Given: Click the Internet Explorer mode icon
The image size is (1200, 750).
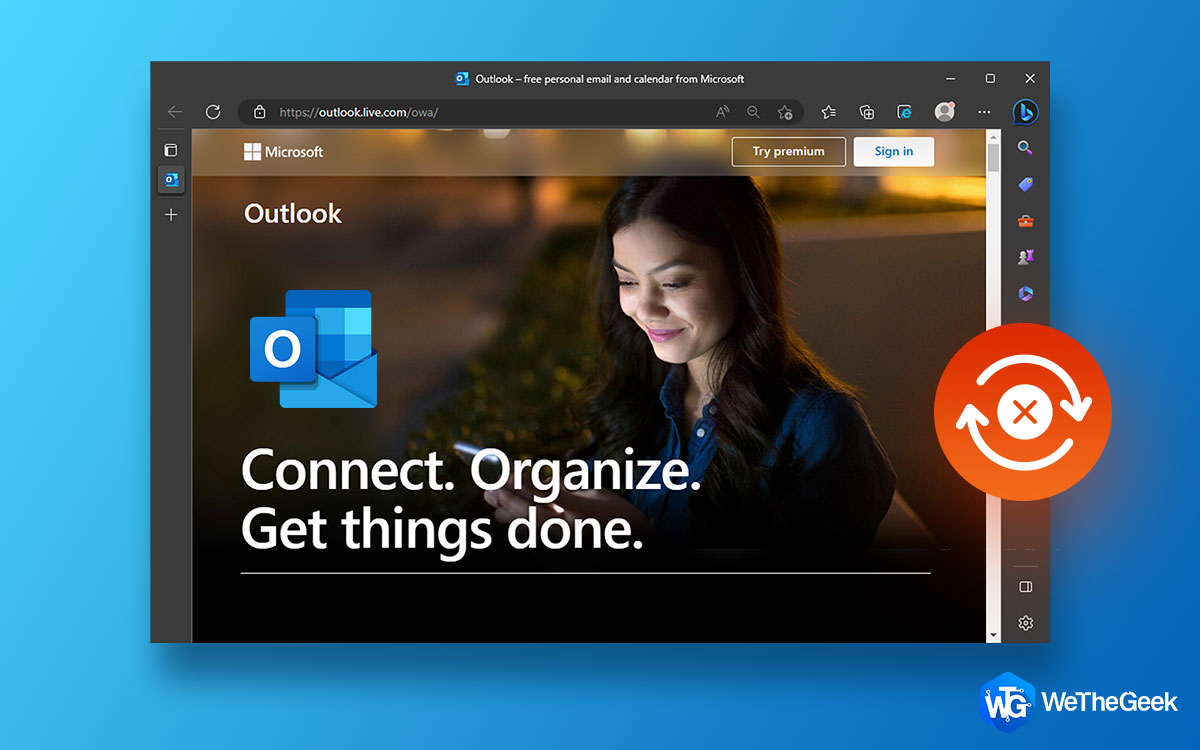Looking at the screenshot, I should point(905,112).
